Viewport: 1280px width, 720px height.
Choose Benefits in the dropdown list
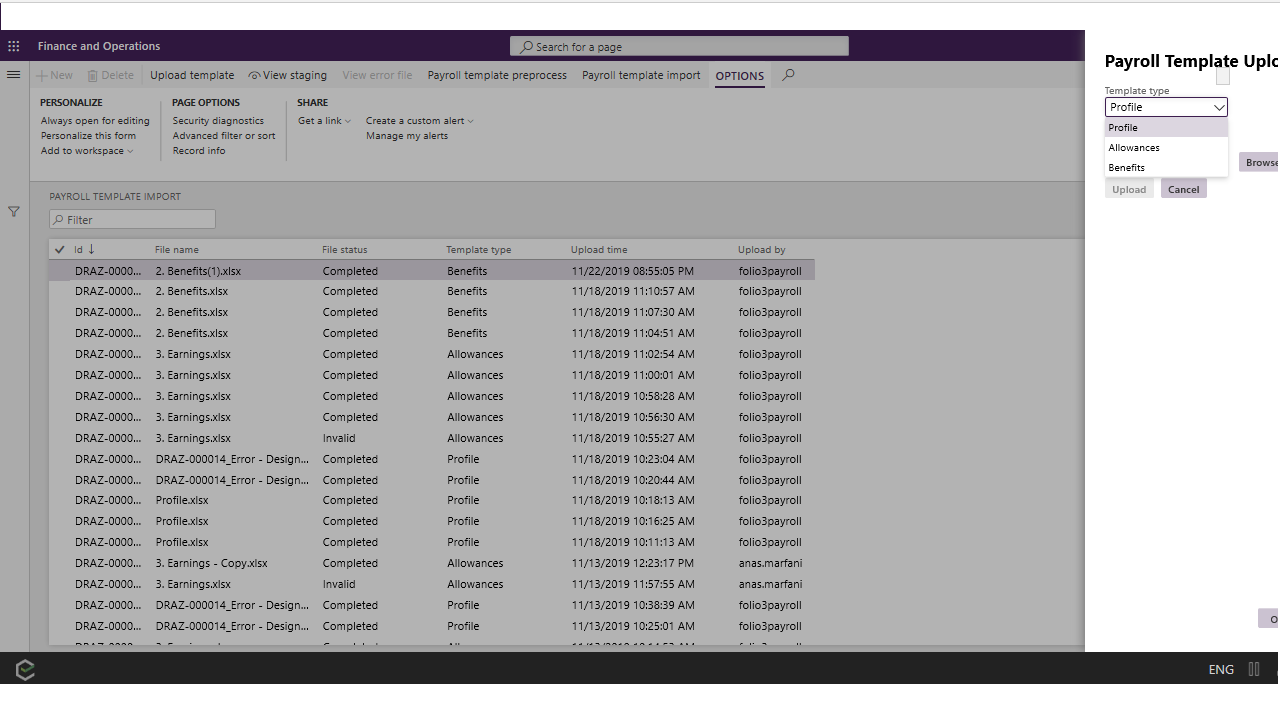(x=1166, y=168)
